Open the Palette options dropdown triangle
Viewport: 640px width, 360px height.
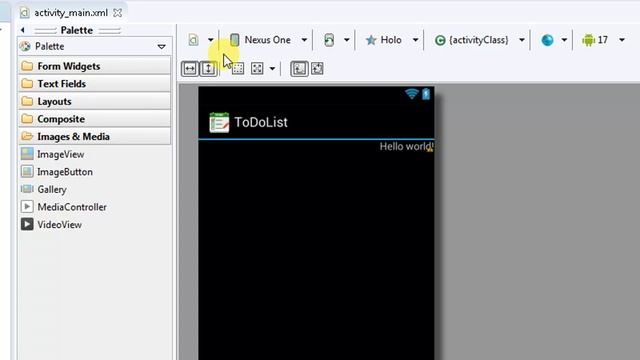tap(162, 47)
